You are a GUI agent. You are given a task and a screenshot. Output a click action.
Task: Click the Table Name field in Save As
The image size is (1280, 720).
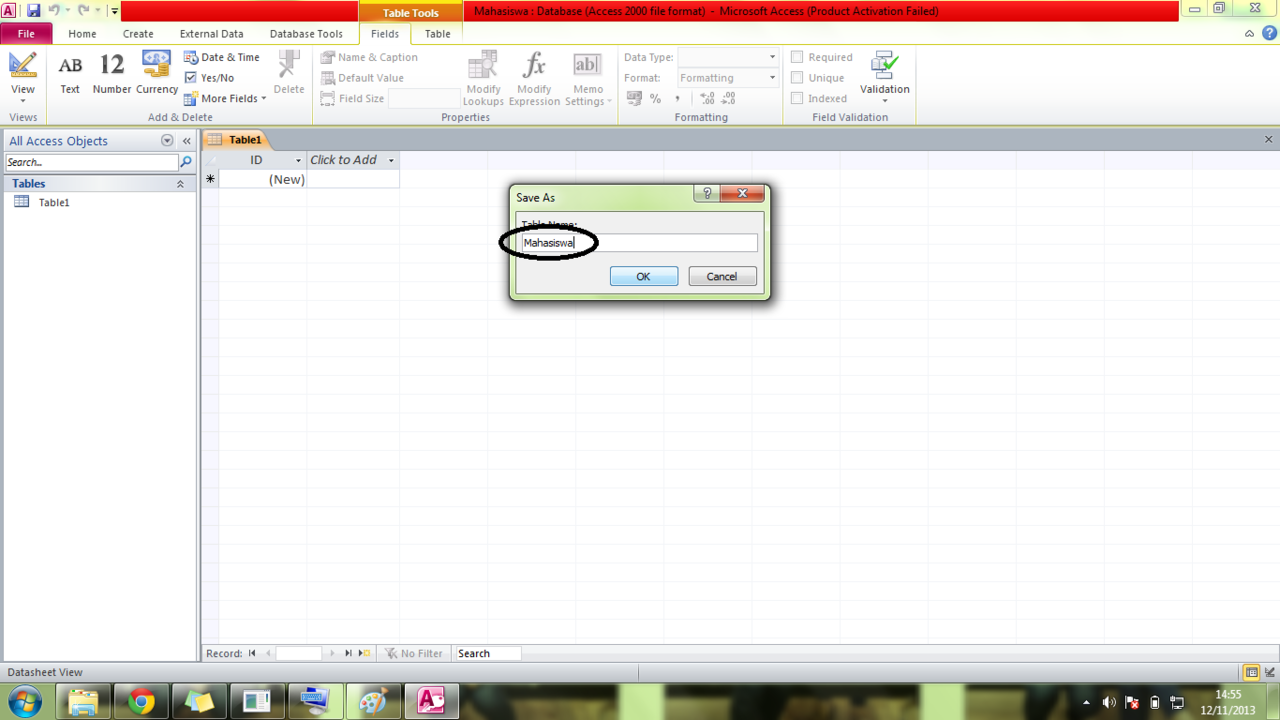click(639, 243)
